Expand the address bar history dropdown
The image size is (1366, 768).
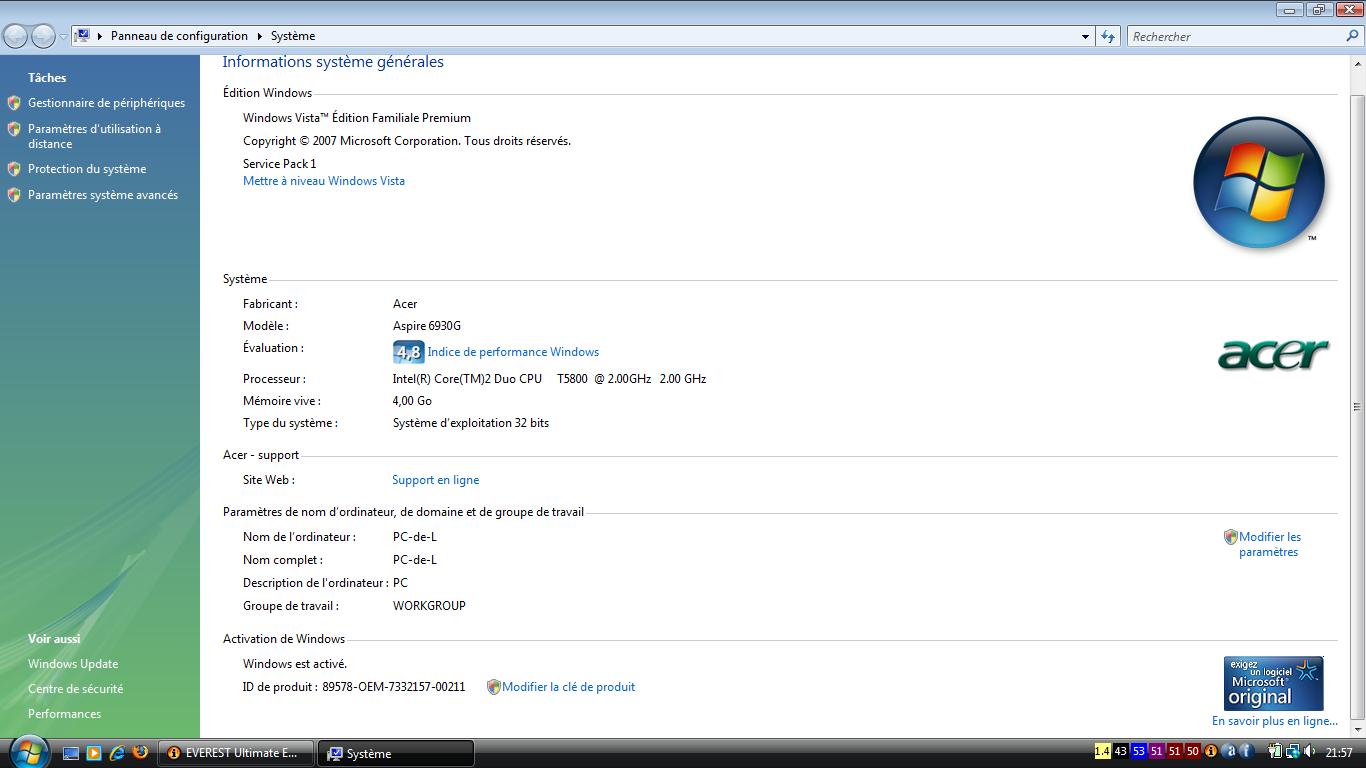(1085, 36)
